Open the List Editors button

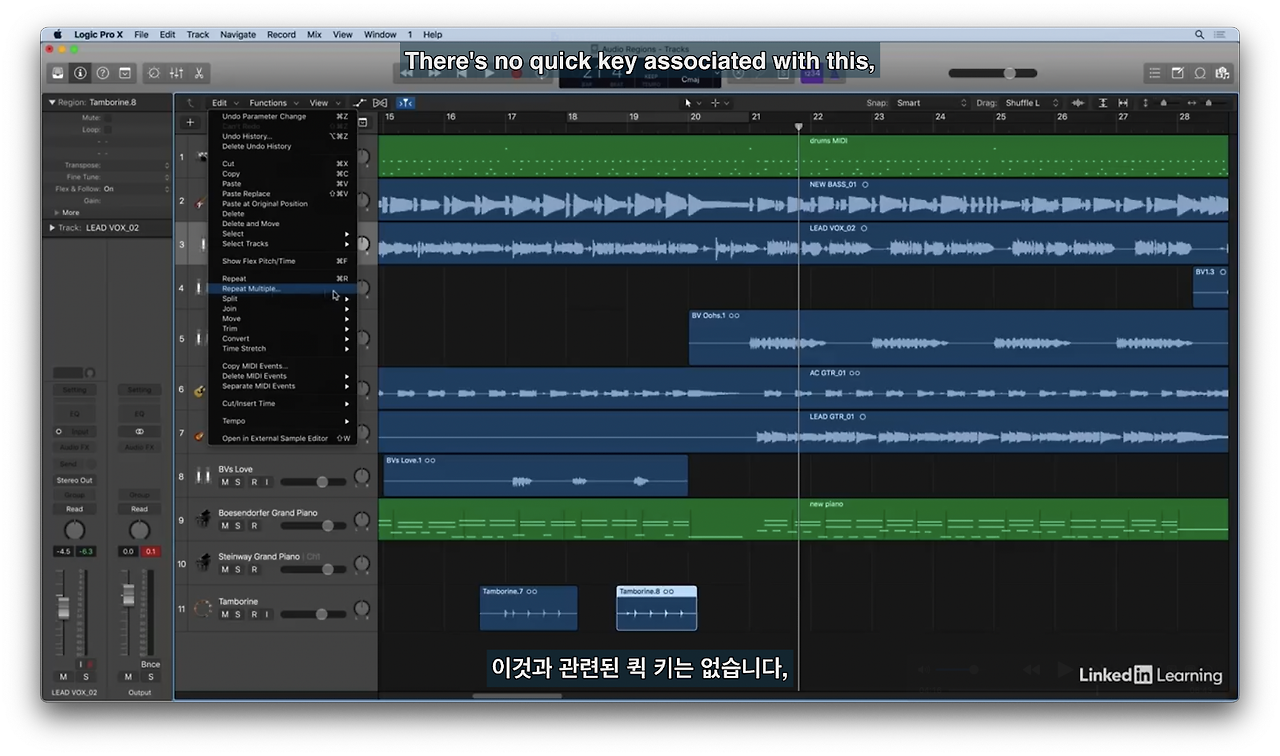(x=1155, y=73)
